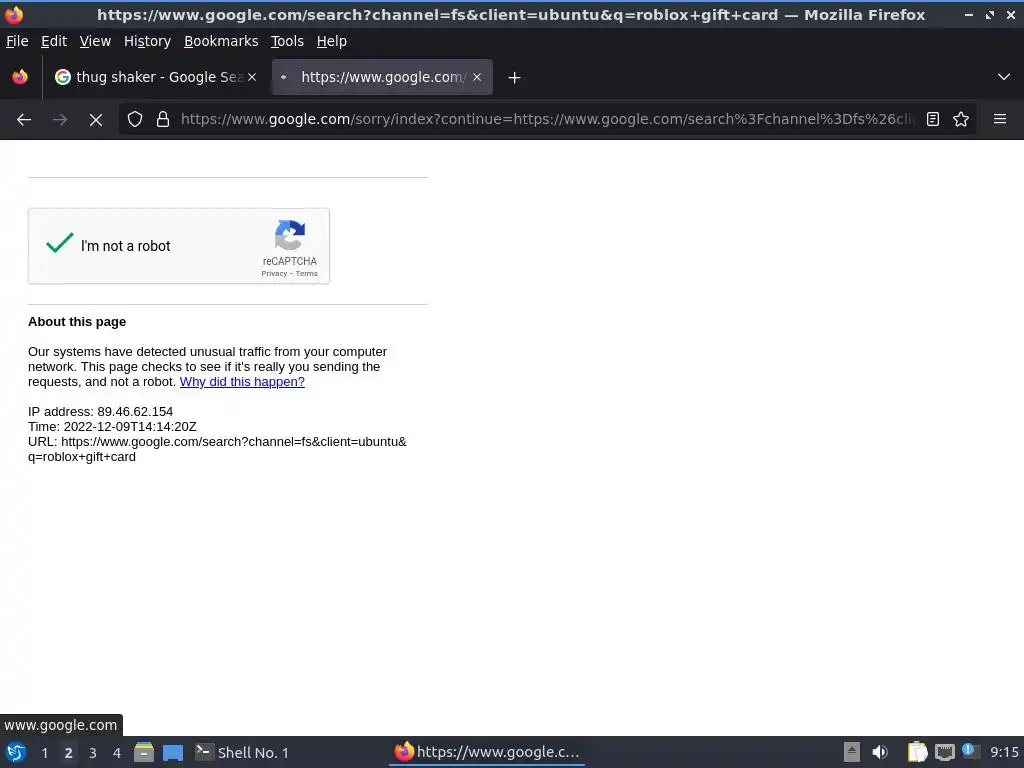This screenshot has height=768, width=1024.
Task: Toggle reader view icon in address bar
Action: pyautogui.click(x=933, y=120)
